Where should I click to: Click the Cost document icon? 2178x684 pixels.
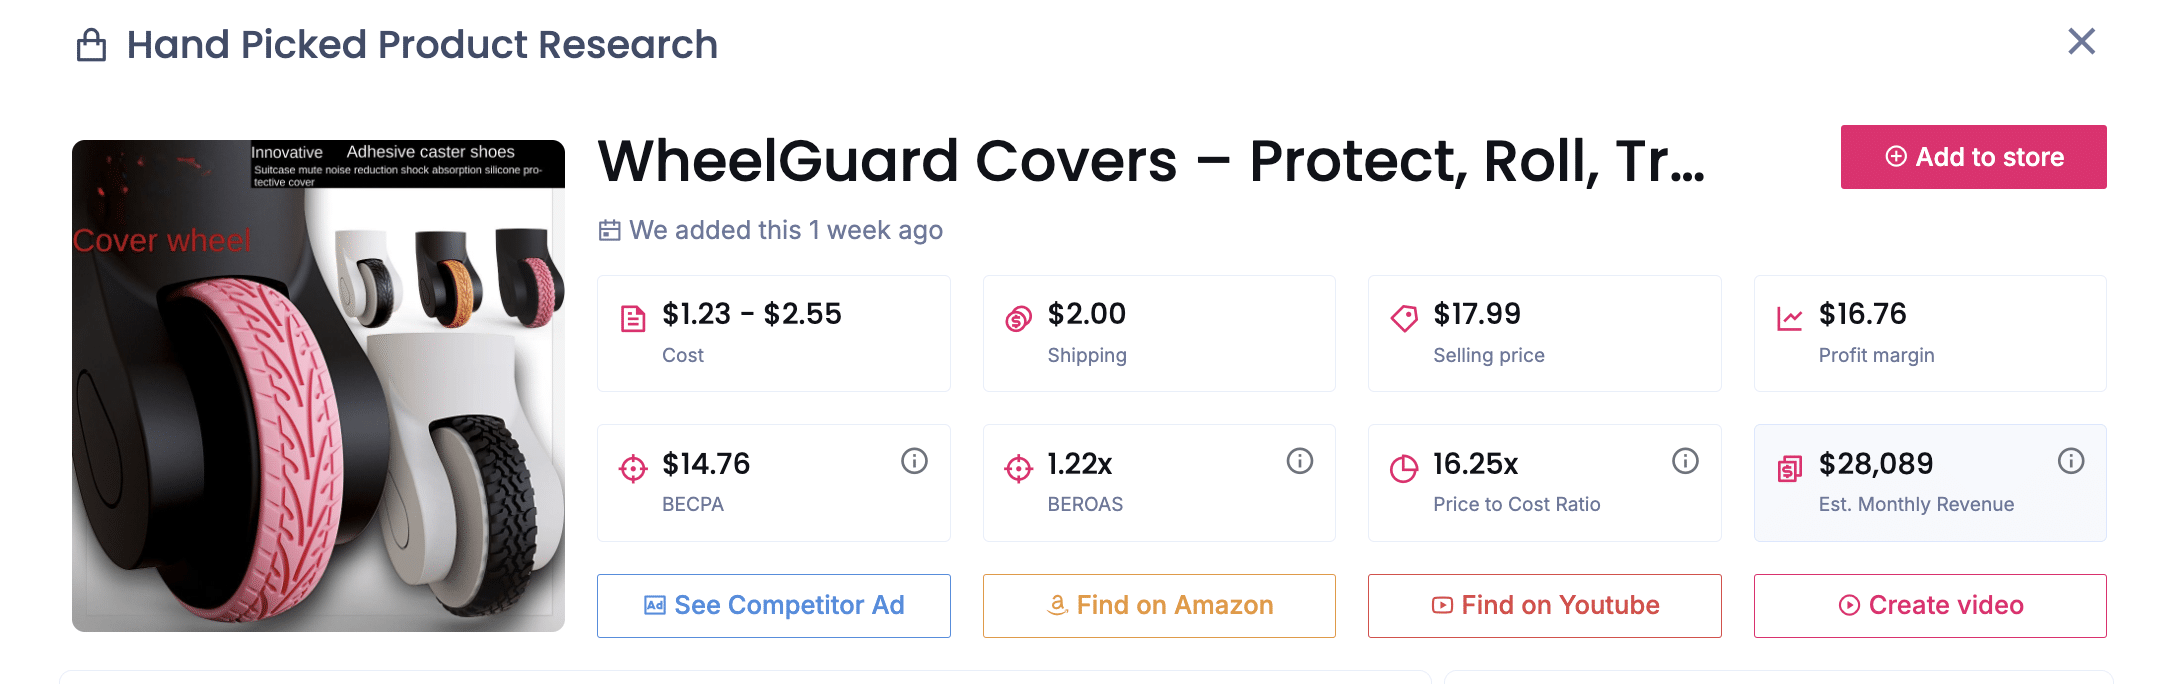coord(633,315)
